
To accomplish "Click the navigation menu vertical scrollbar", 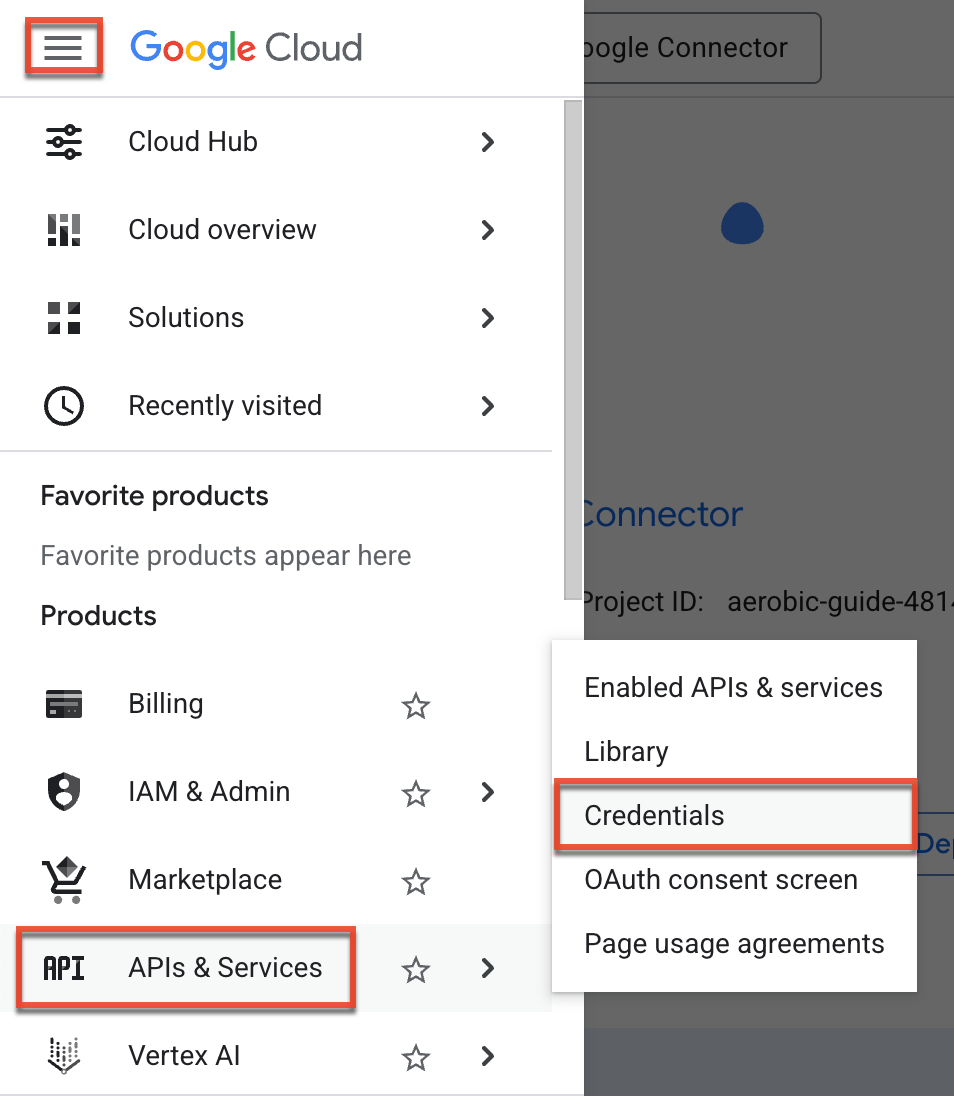I will (x=573, y=350).
